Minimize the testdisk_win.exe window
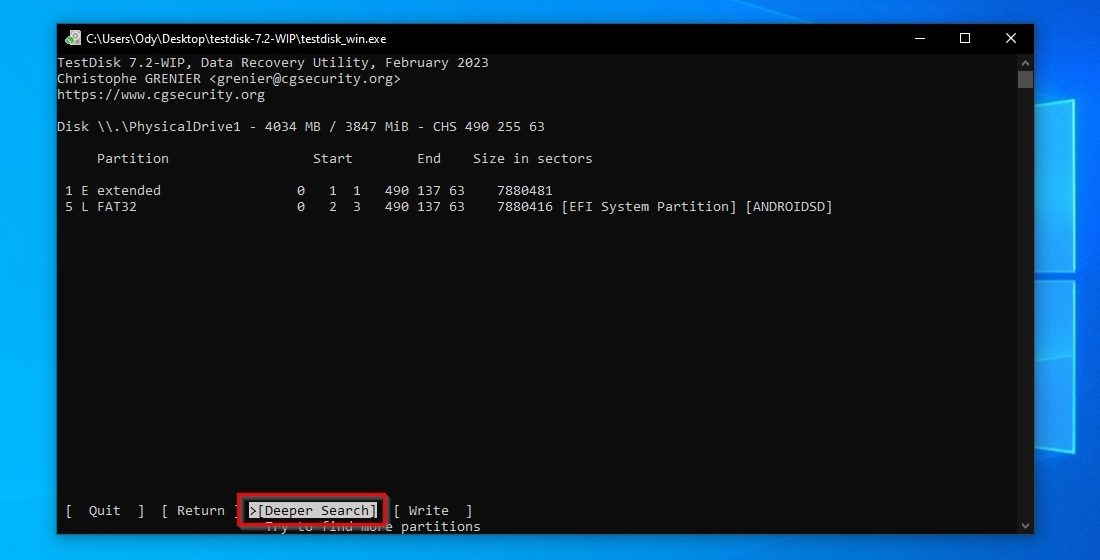Viewport: 1100px width, 560px height. click(920, 39)
